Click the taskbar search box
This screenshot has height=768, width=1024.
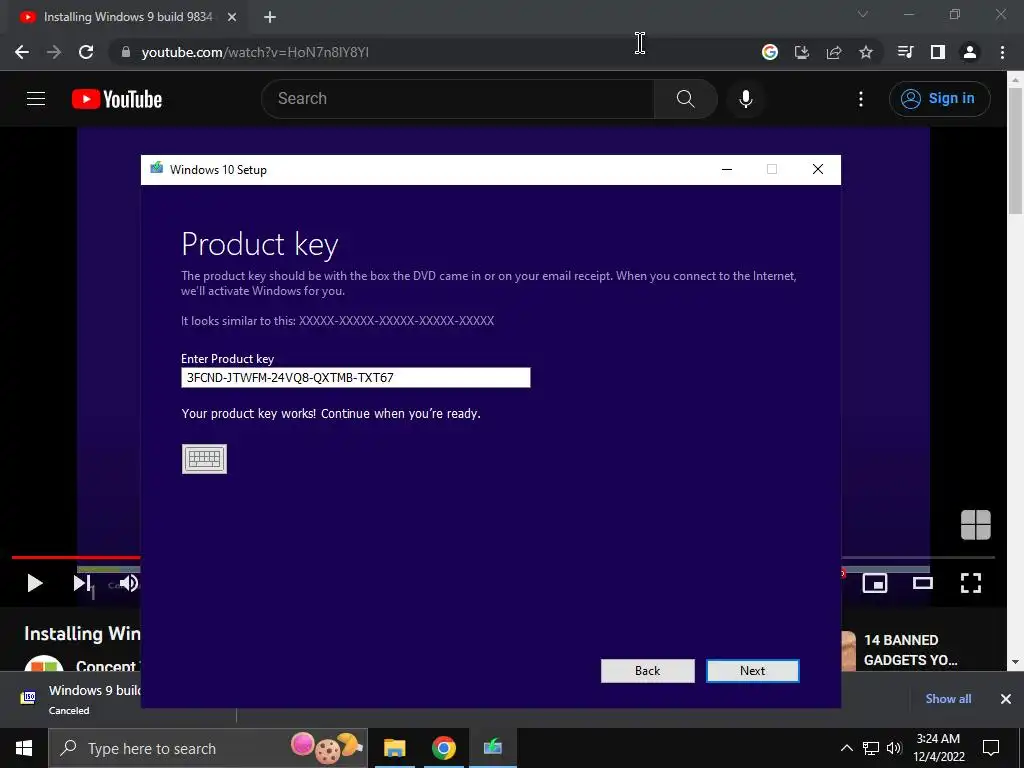(208, 748)
